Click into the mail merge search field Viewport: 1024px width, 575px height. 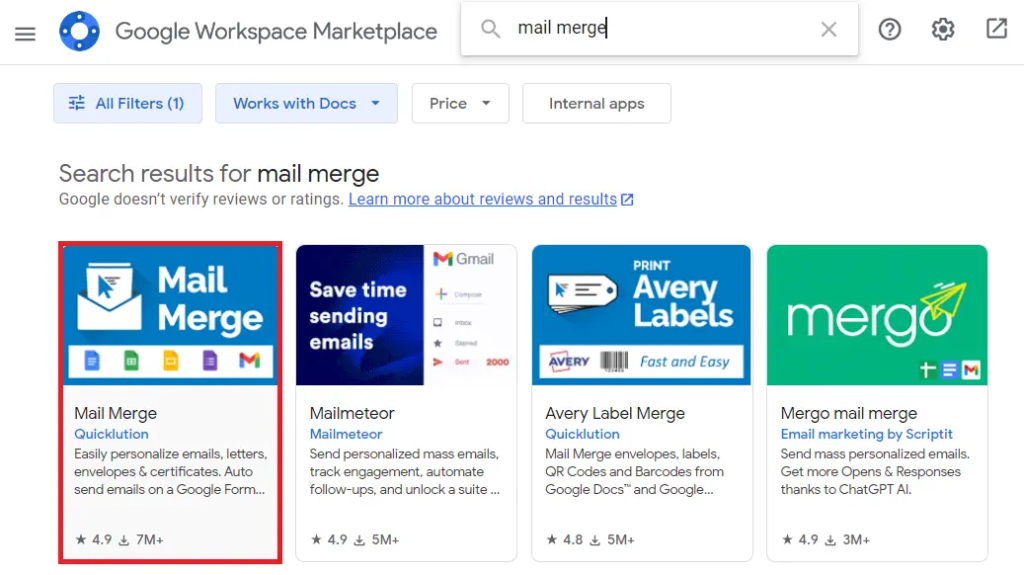[660, 29]
